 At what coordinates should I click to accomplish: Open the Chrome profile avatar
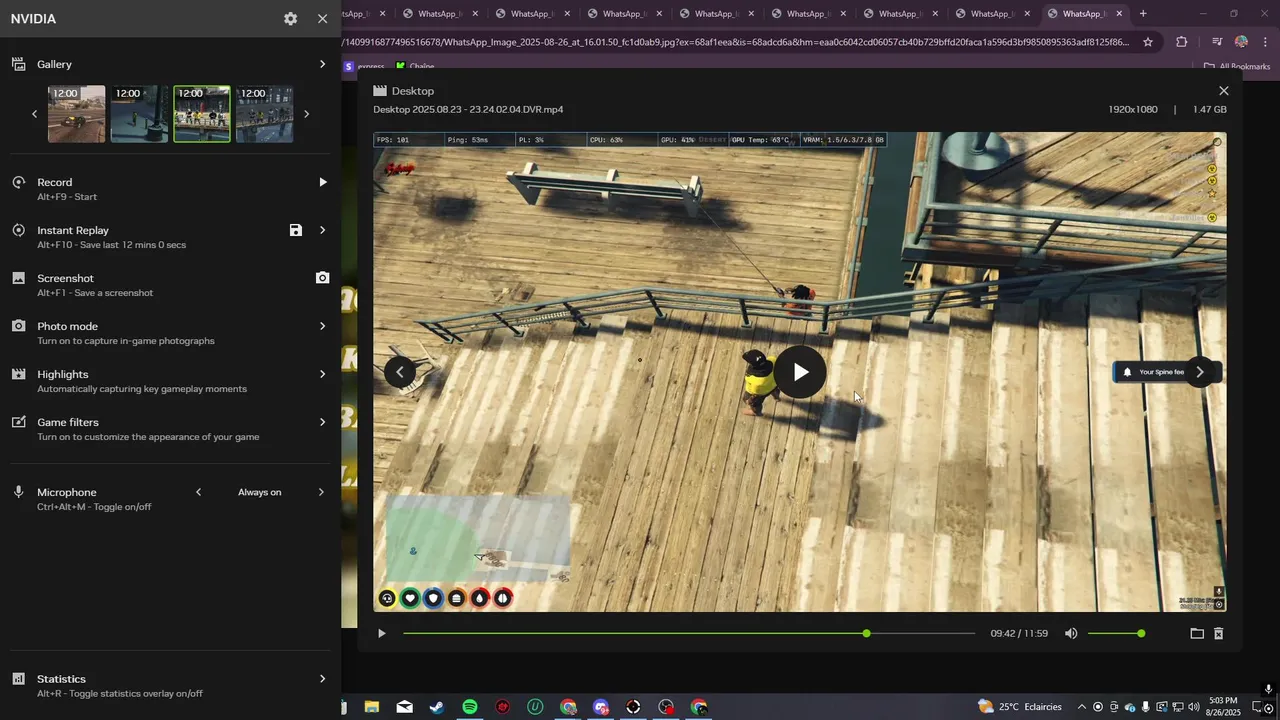(x=1241, y=42)
